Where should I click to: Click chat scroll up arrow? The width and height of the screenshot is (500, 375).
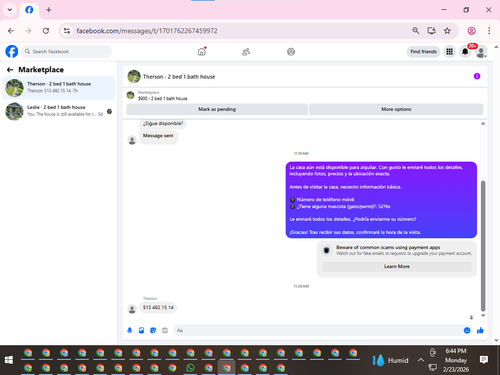[x=483, y=124]
